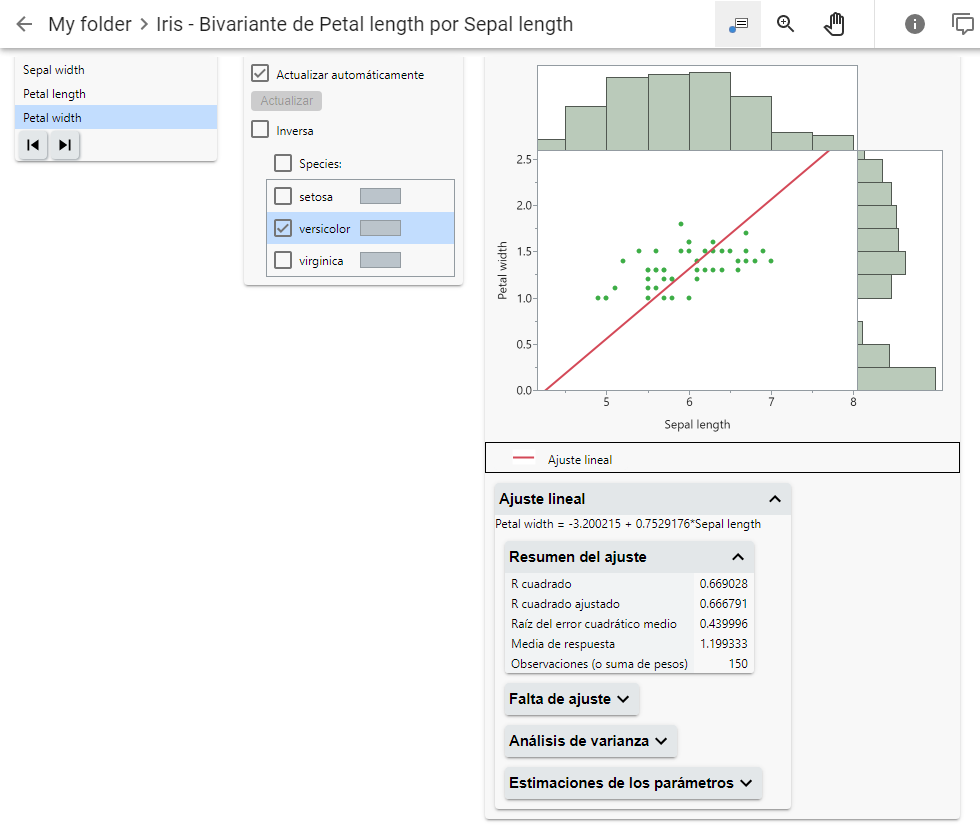Open the info icon panel

click(x=915, y=24)
